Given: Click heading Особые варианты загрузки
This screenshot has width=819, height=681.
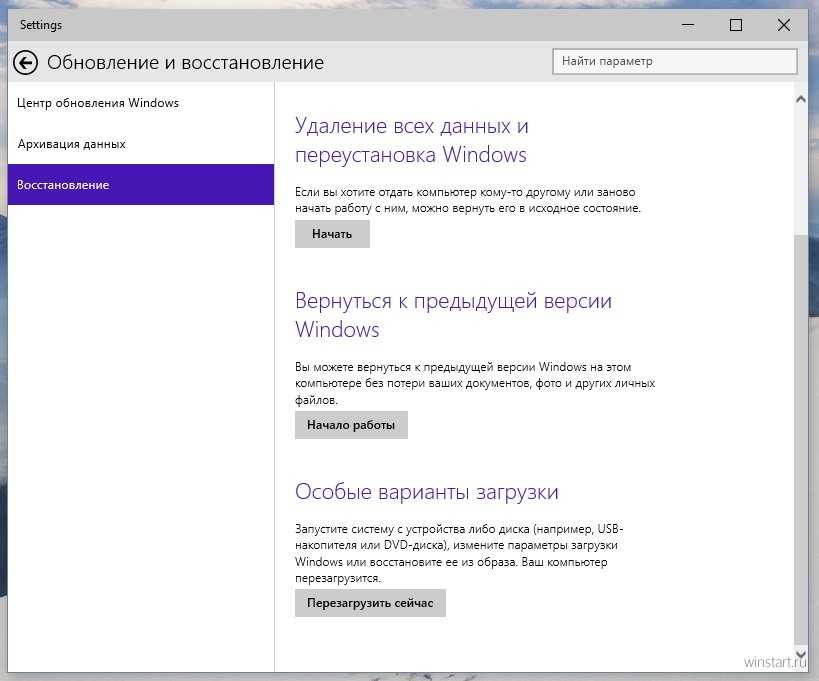Looking at the screenshot, I should click(427, 492).
